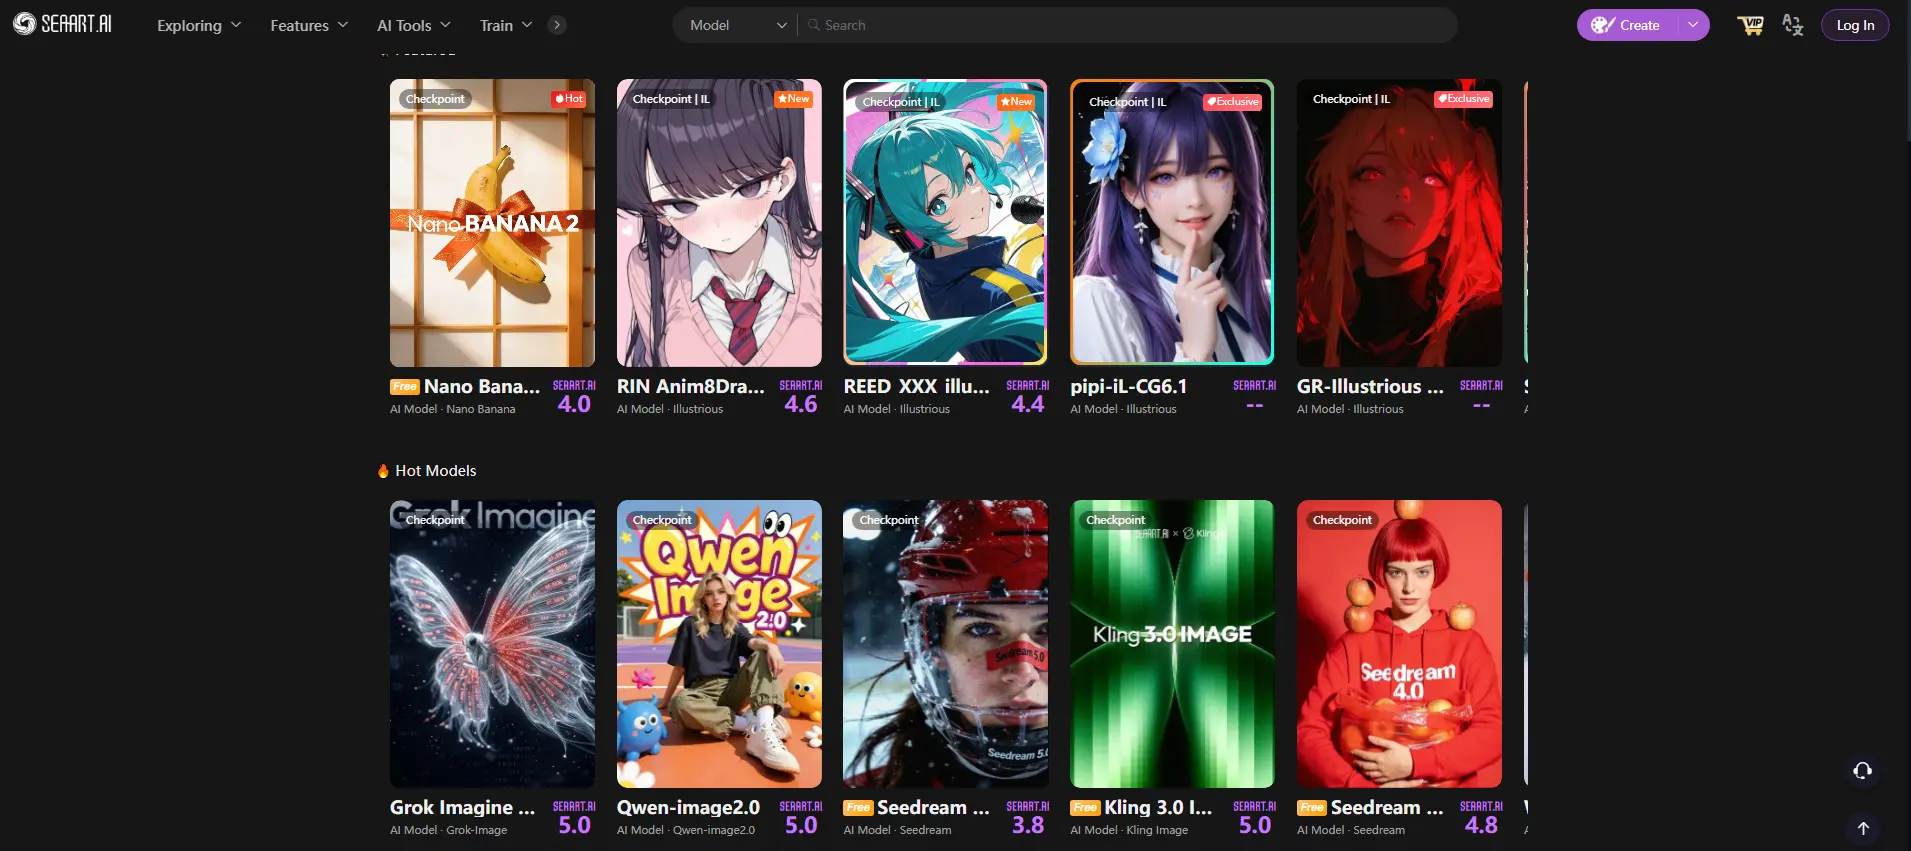Open the Features menu
Screen dimensions: 1911x851
point(308,25)
